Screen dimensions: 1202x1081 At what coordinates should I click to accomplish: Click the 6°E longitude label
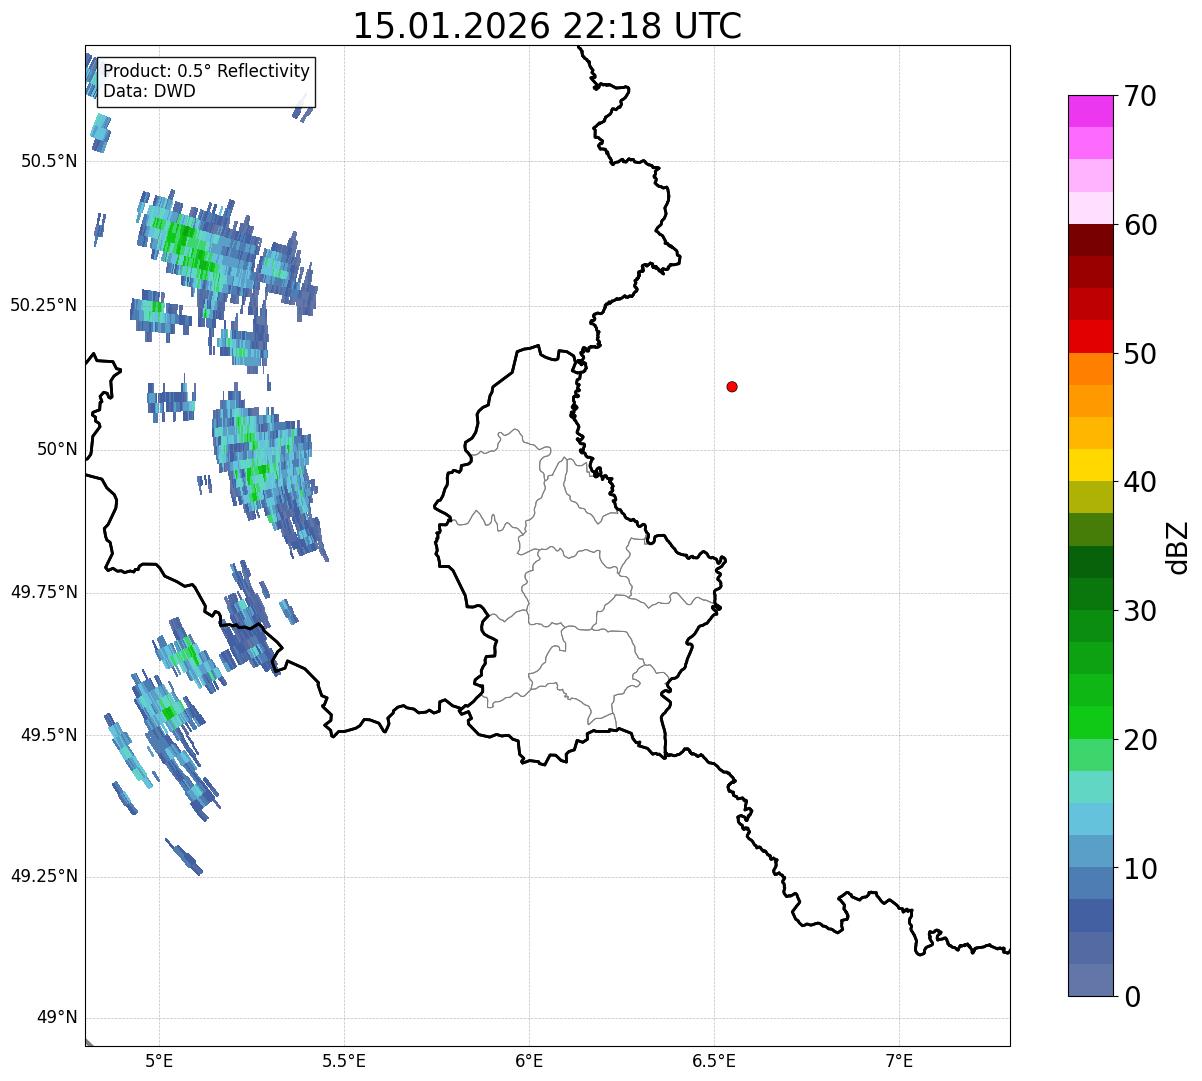coord(530,1060)
